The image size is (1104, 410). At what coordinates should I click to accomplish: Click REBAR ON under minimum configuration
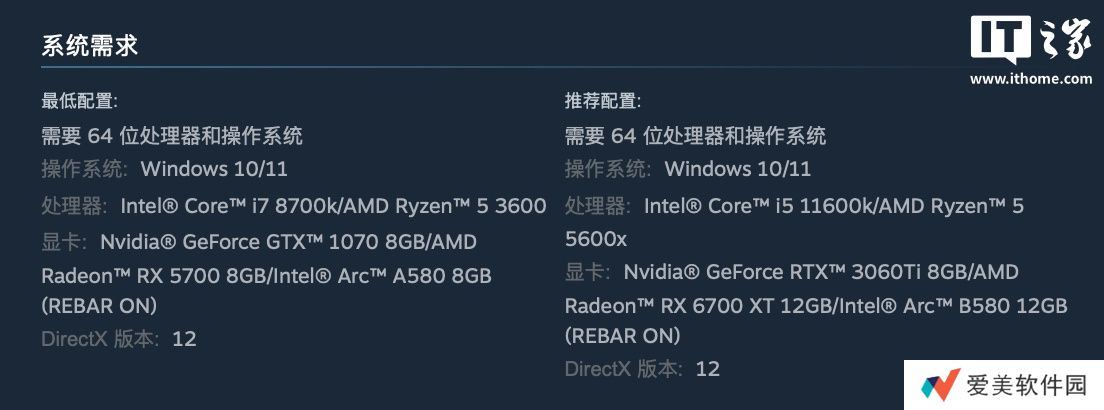(99, 305)
